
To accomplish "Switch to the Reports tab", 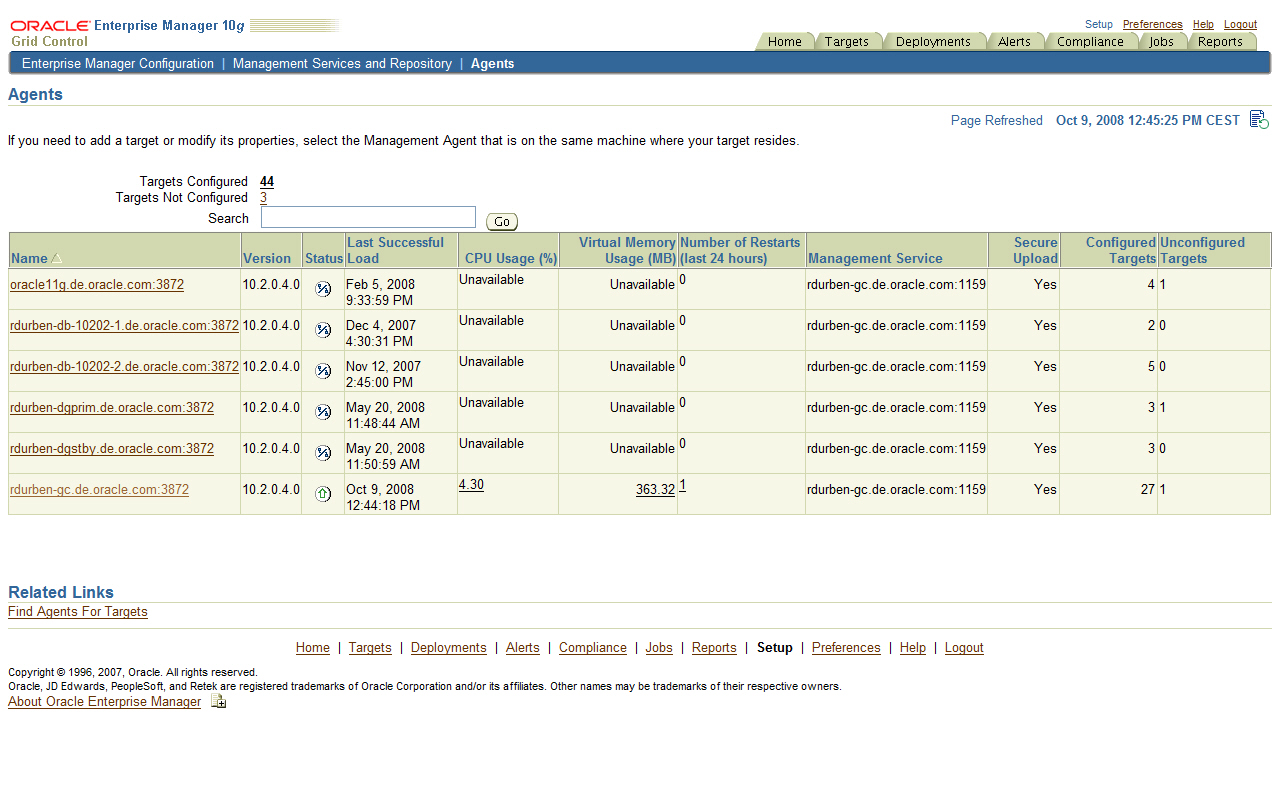I will pos(1220,42).
